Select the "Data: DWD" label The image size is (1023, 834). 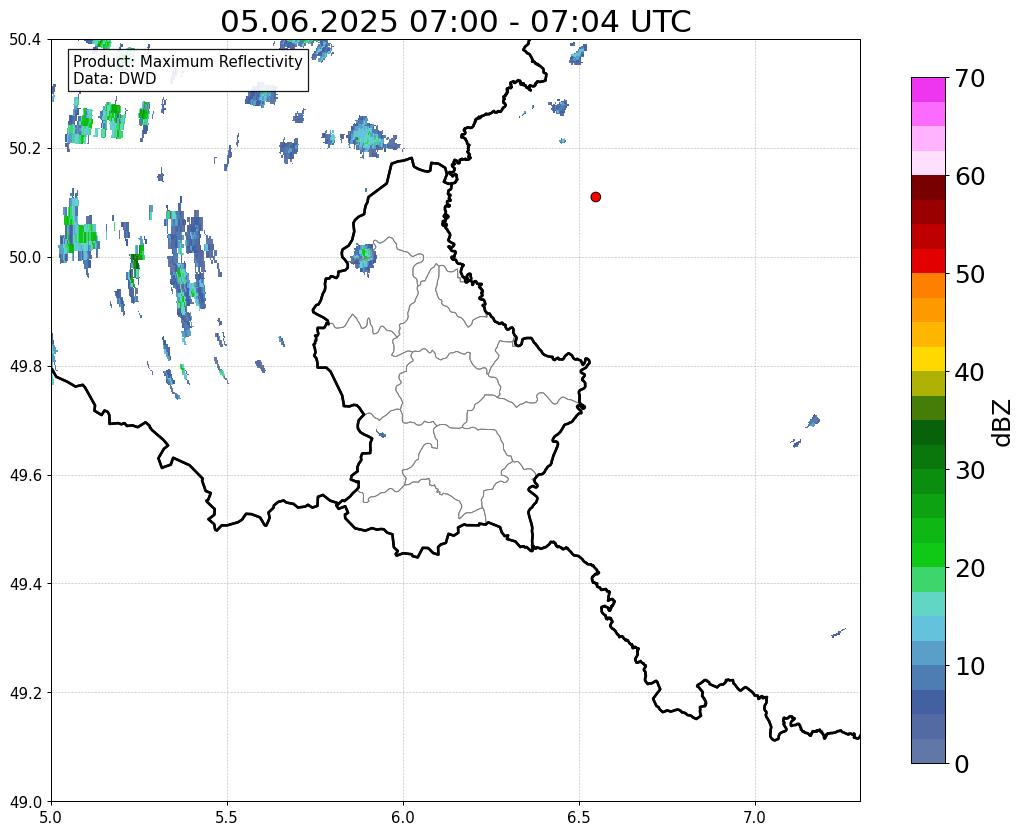115,79
